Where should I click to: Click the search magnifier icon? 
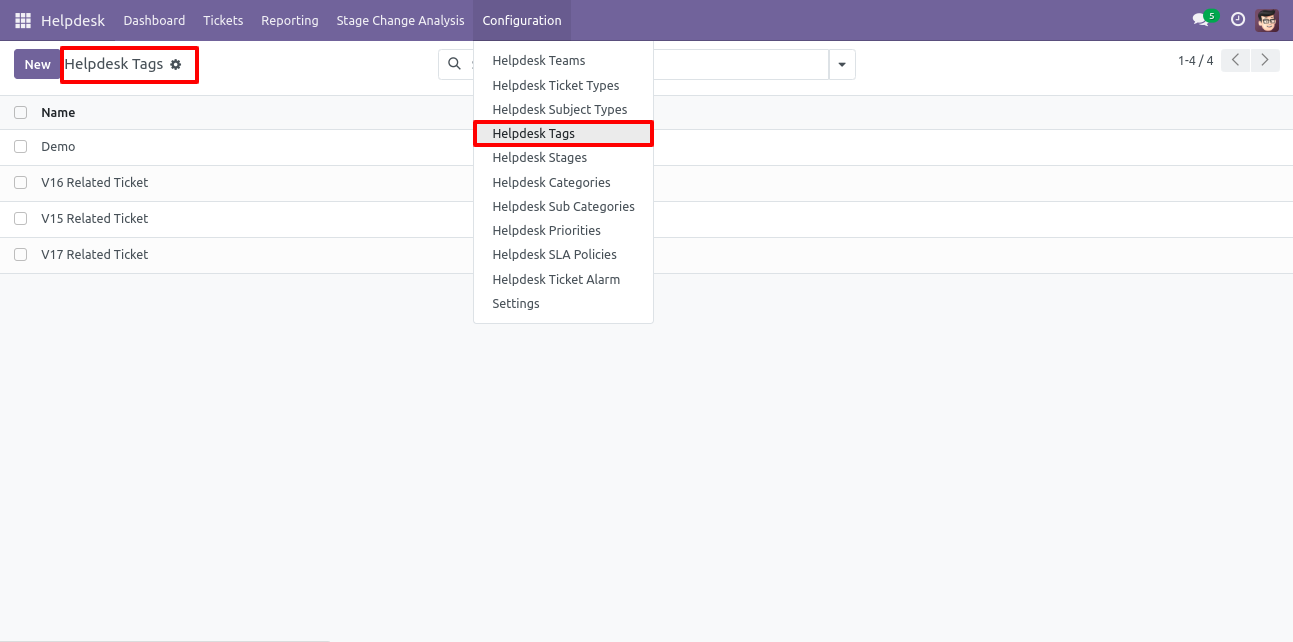tap(454, 64)
